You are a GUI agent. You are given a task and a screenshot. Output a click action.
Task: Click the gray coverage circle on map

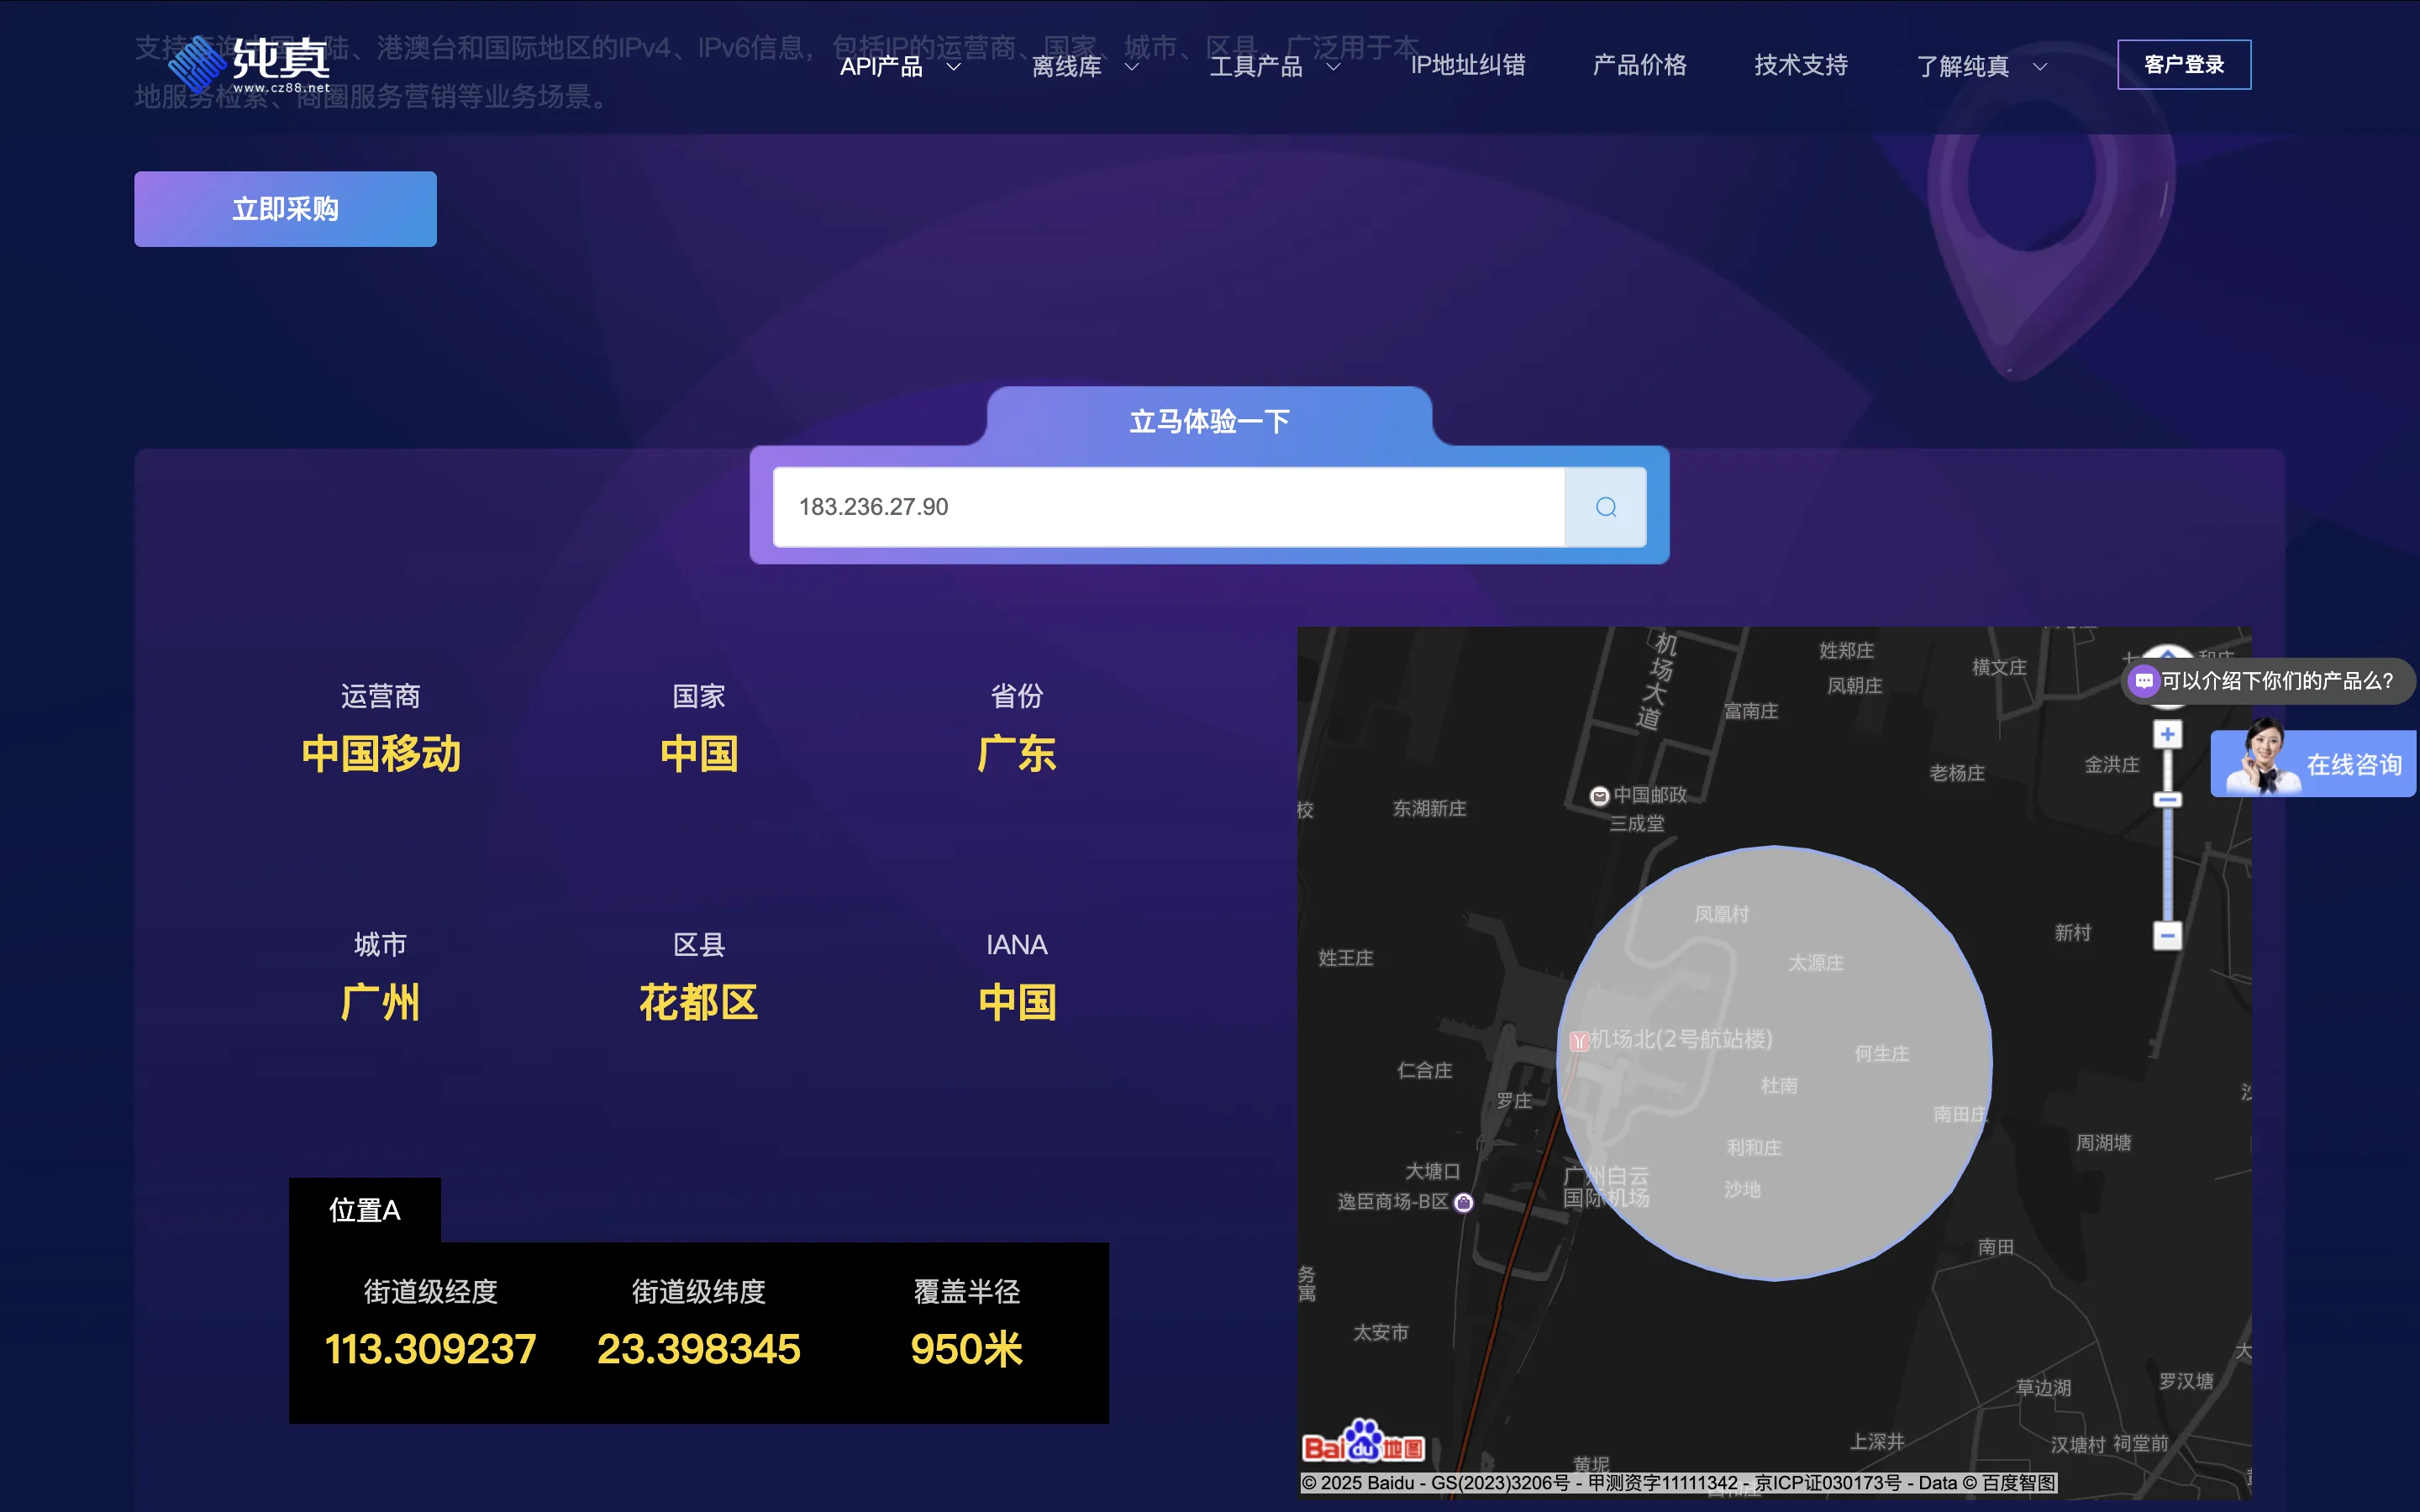(x=1774, y=1062)
